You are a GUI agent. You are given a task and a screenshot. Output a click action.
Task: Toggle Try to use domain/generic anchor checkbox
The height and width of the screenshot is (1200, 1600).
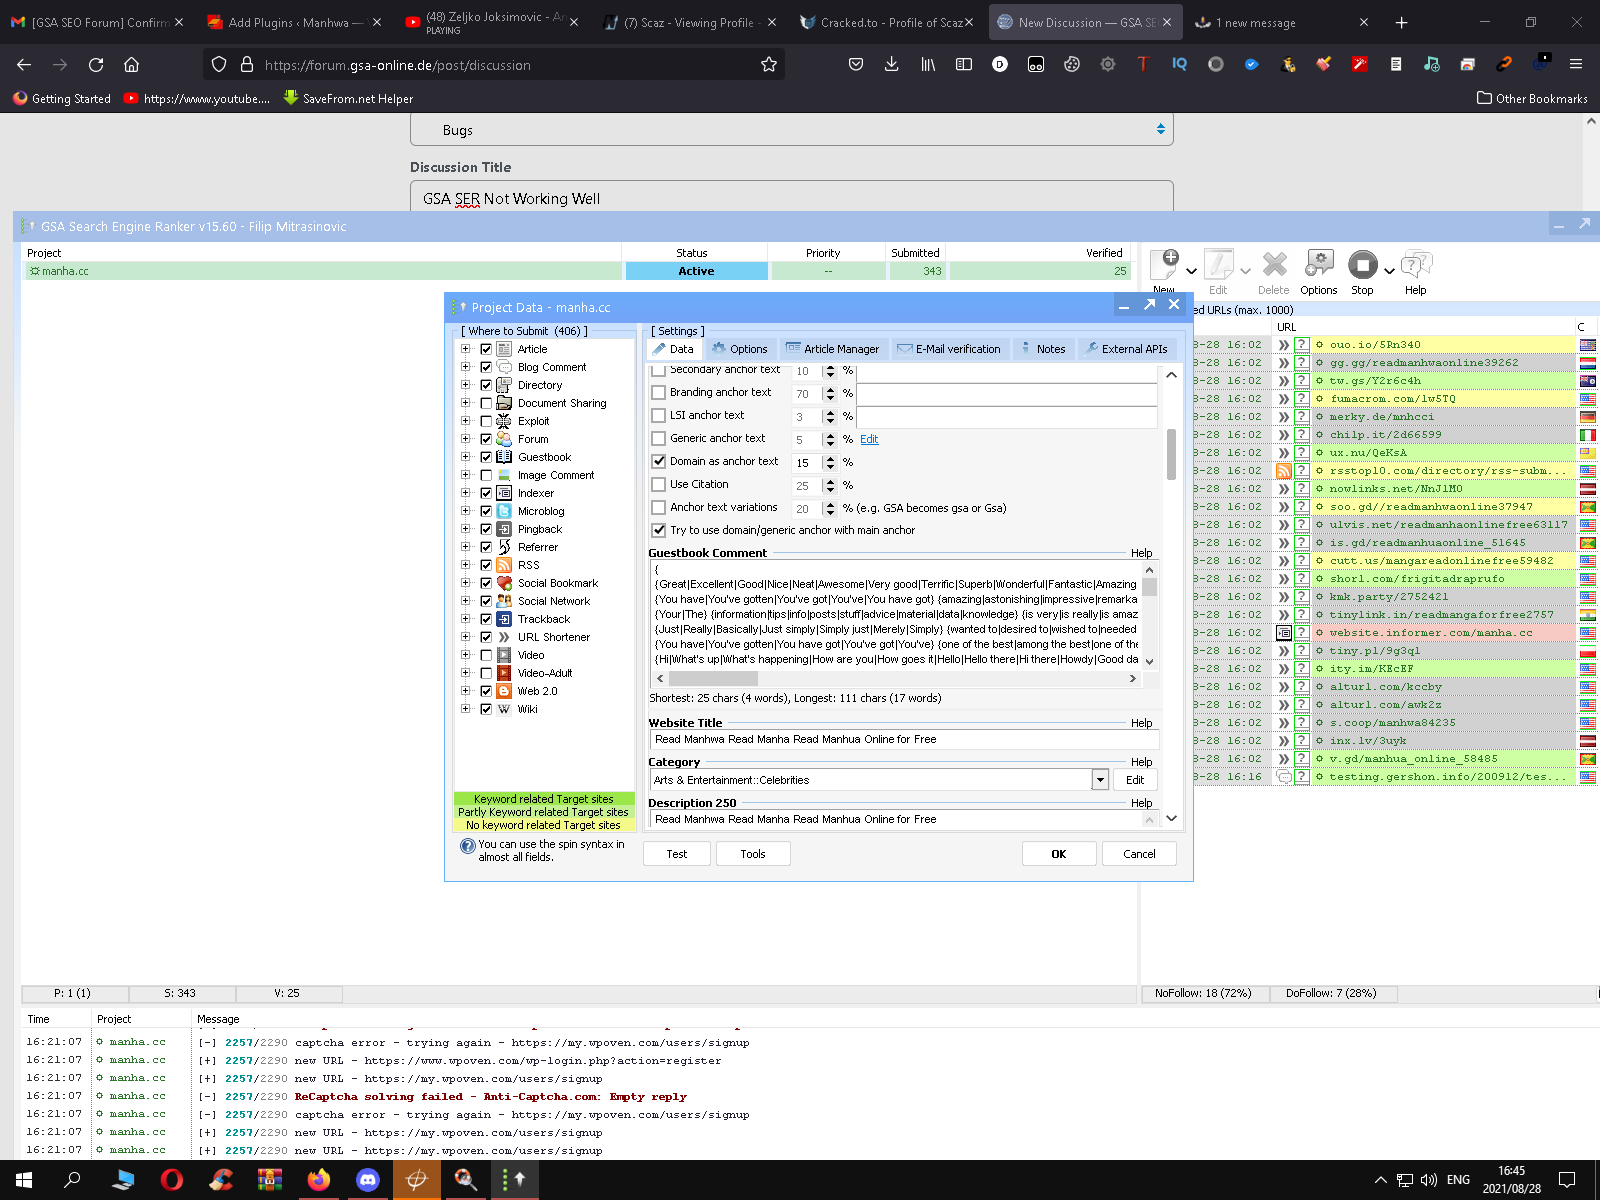click(x=658, y=531)
